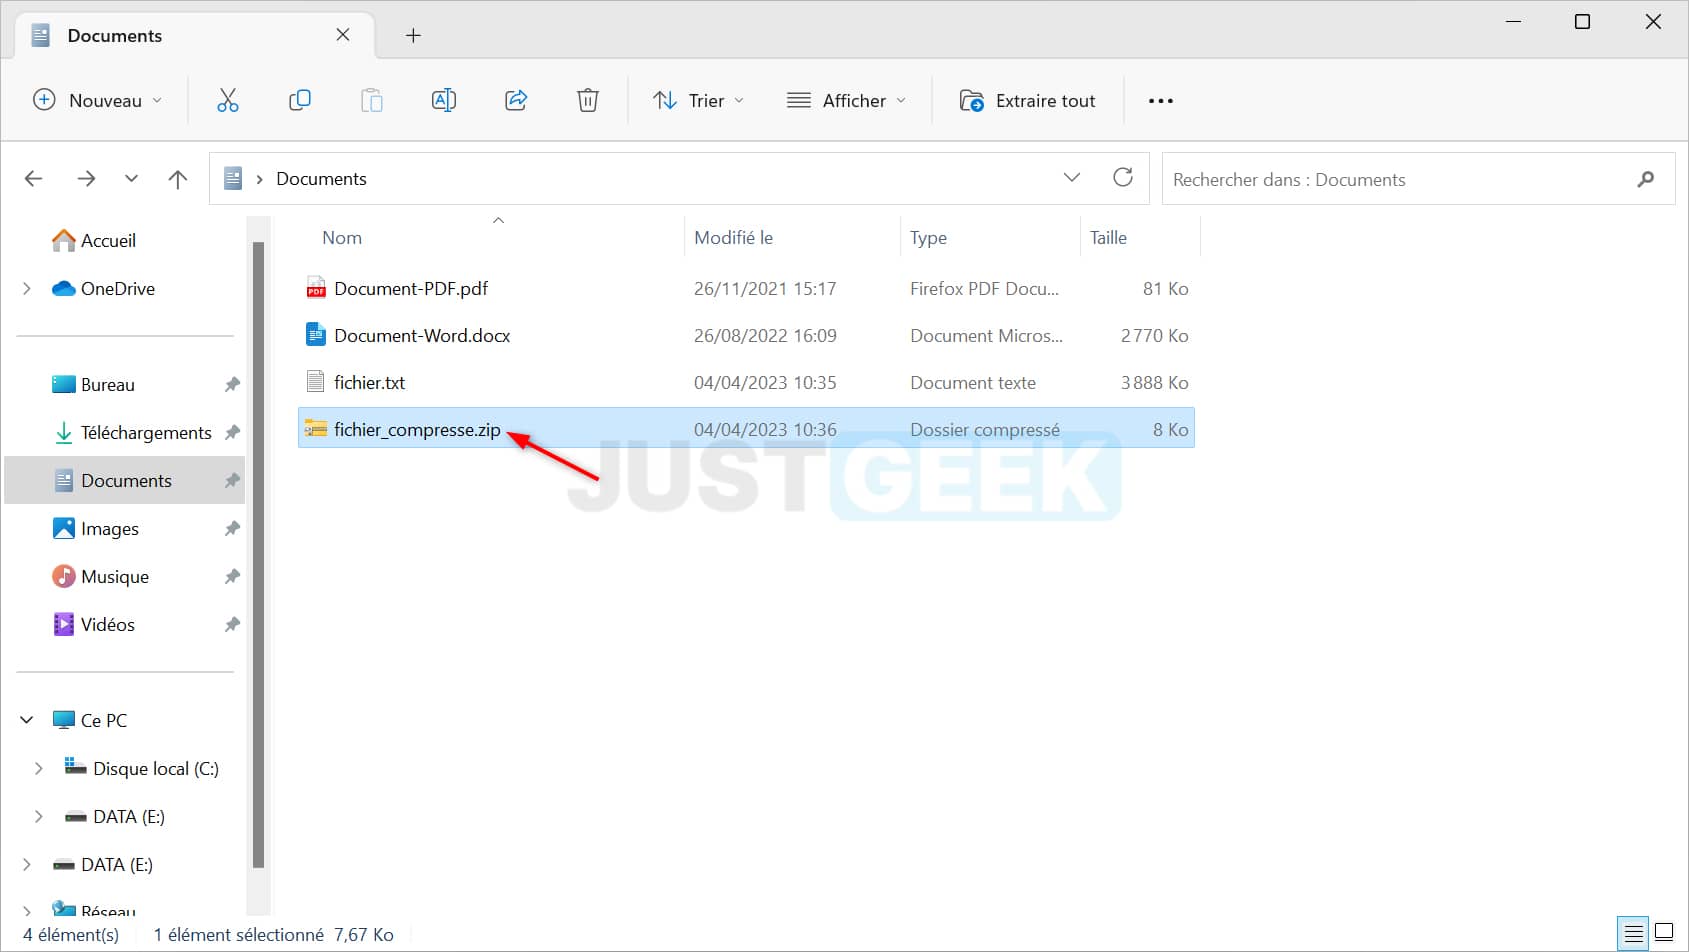Expand the OneDrive tree node
This screenshot has height=952, width=1689.
coord(27,288)
